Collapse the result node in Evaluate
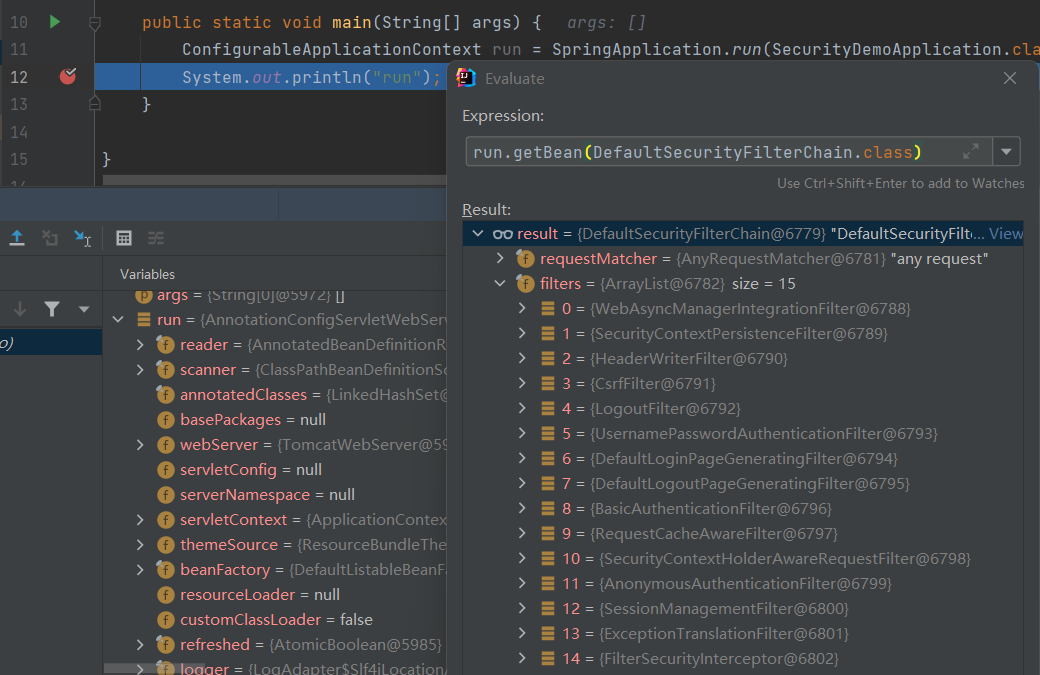Image resolution: width=1040 pixels, height=675 pixels. pyautogui.click(x=478, y=233)
